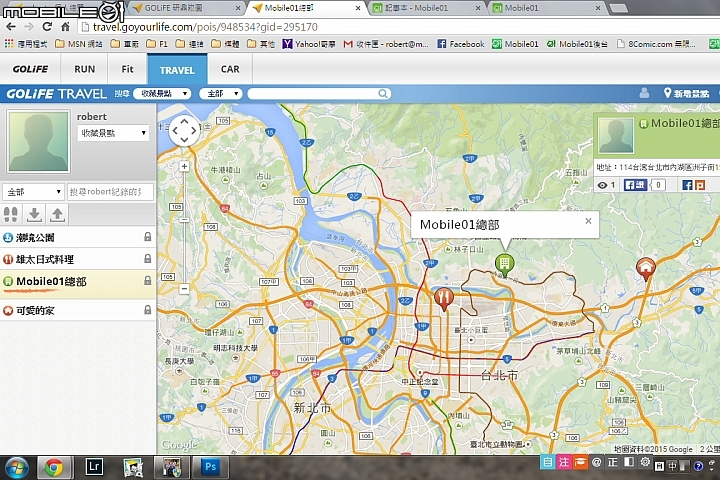Switch to the 記事本 - Mobile01 browser tab
Screen dimensions: 720x480
(426, 8)
